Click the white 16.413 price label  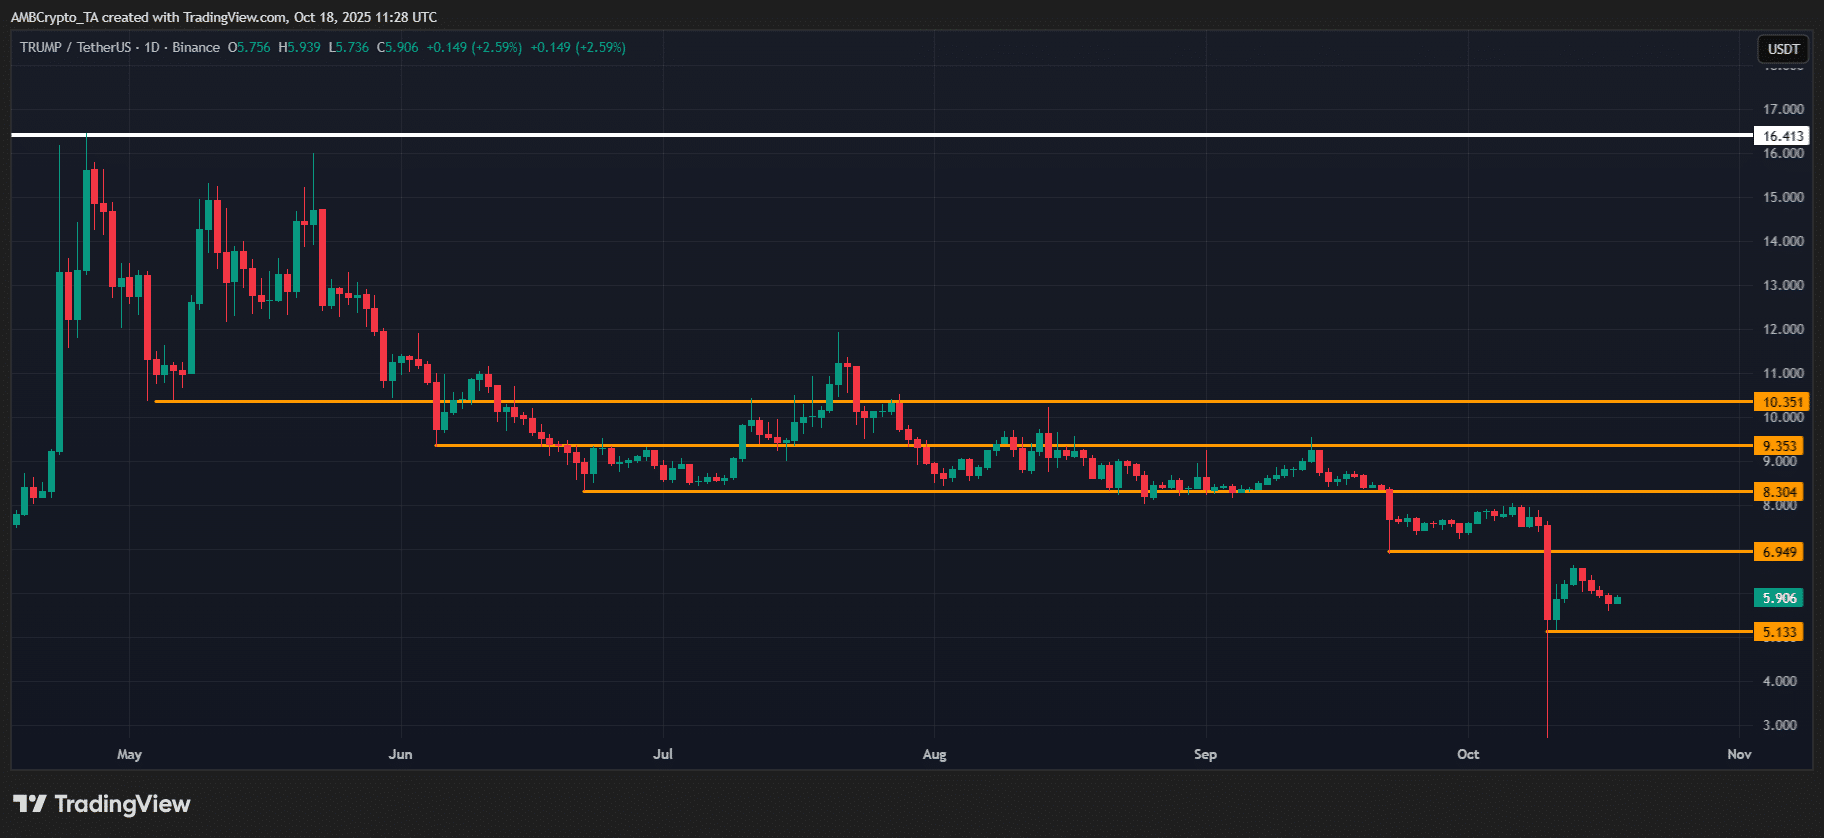click(x=1782, y=136)
